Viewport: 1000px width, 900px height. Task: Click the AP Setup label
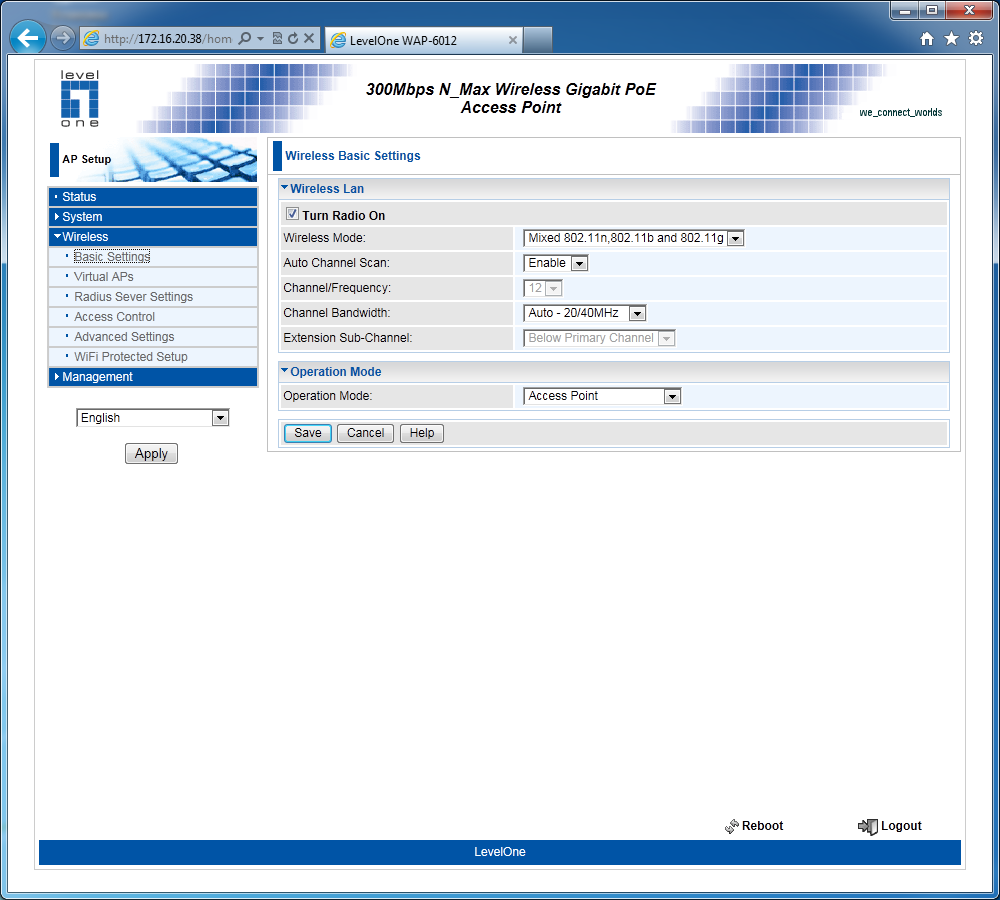pyautogui.click(x=87, y=159)
